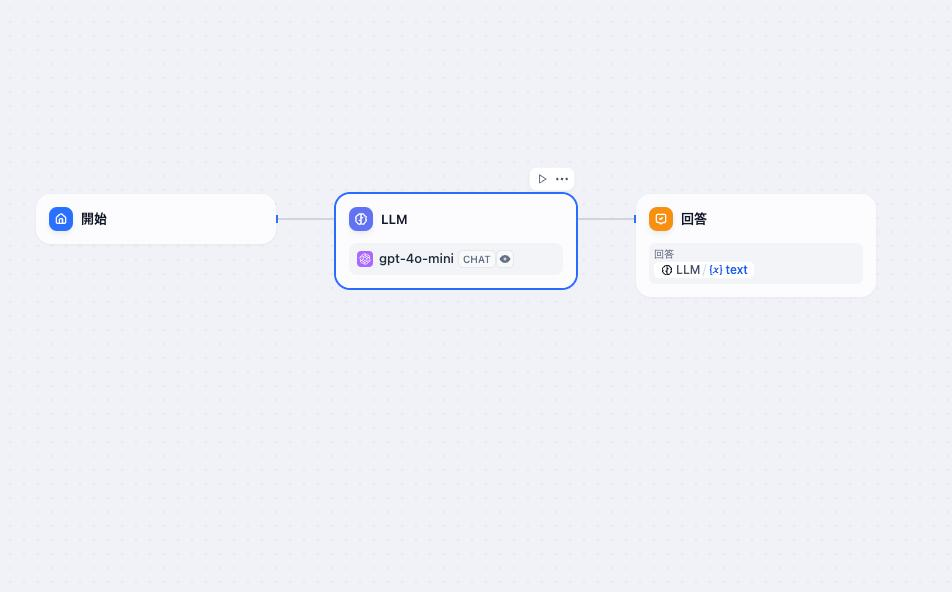952x592 pixels.
Task: Click the CHAT mode badge
Action: tap(477, 259)
